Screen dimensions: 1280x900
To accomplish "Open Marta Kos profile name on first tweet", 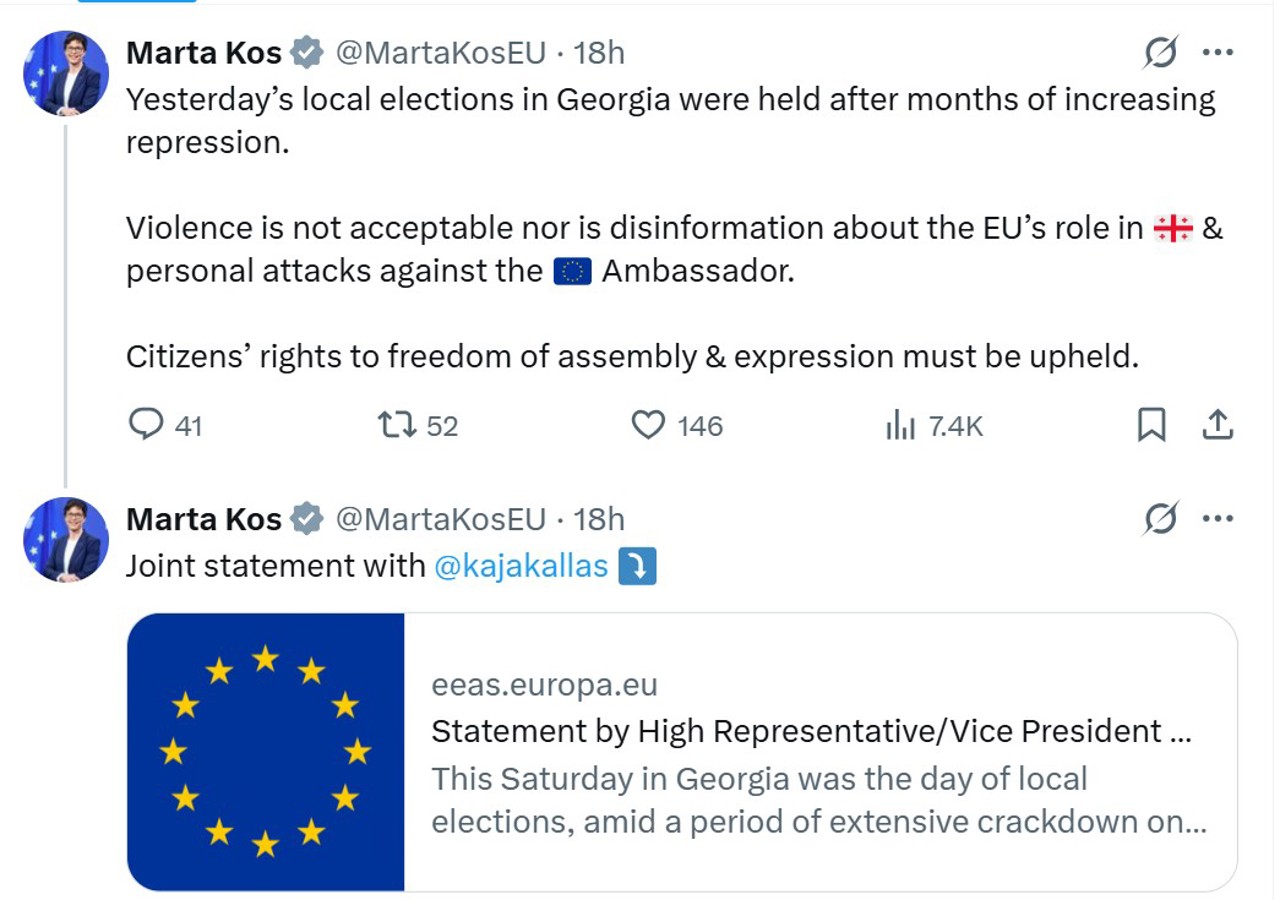I will 204,52.
